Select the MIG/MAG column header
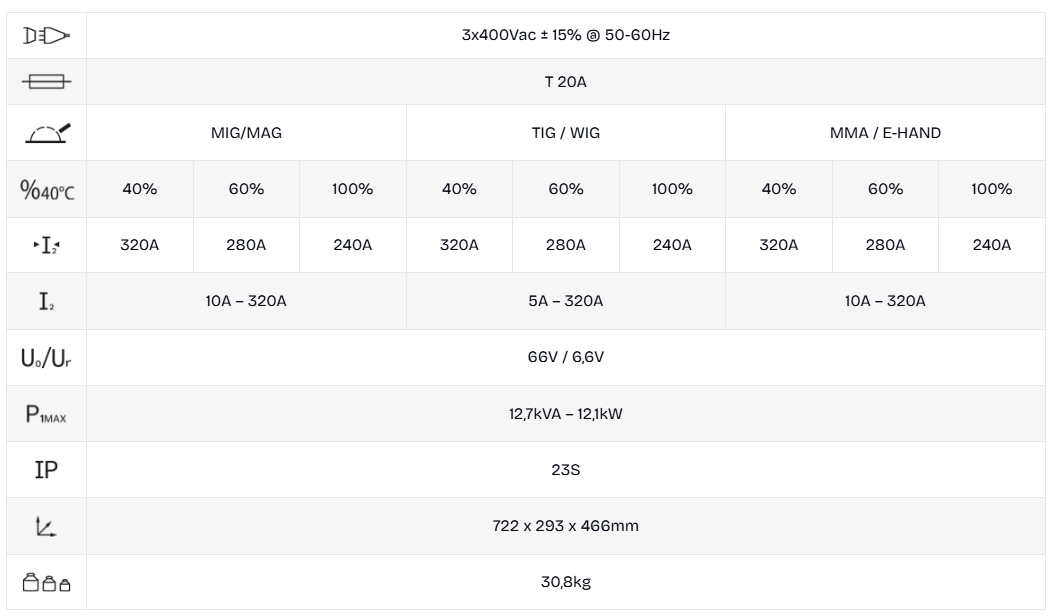 (x=246, y=132)
